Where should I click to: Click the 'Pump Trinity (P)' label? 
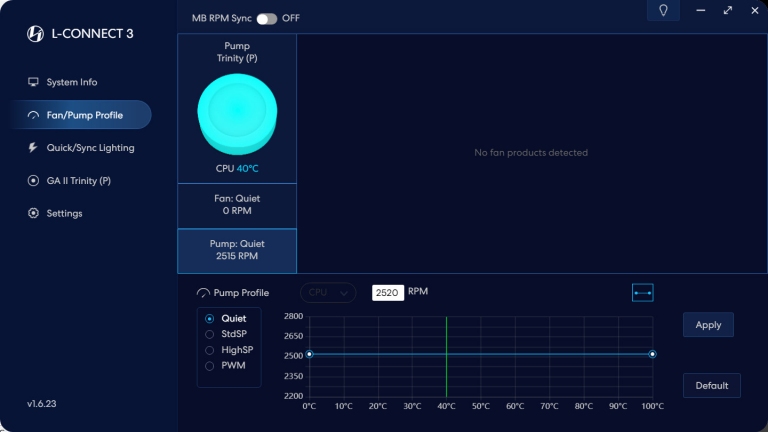tap(237, 52)
